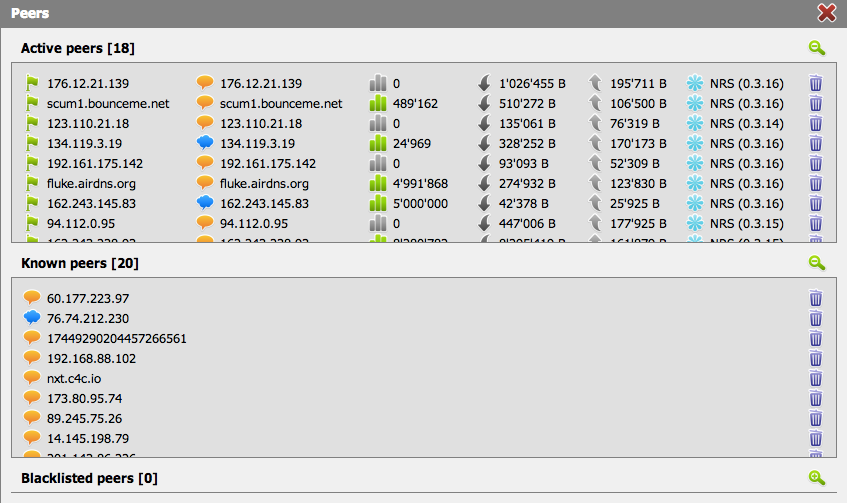This screenshot has height=503, width=847.
Task: Select known peer 14.145.198.79 text
Action: click(88, 439)
